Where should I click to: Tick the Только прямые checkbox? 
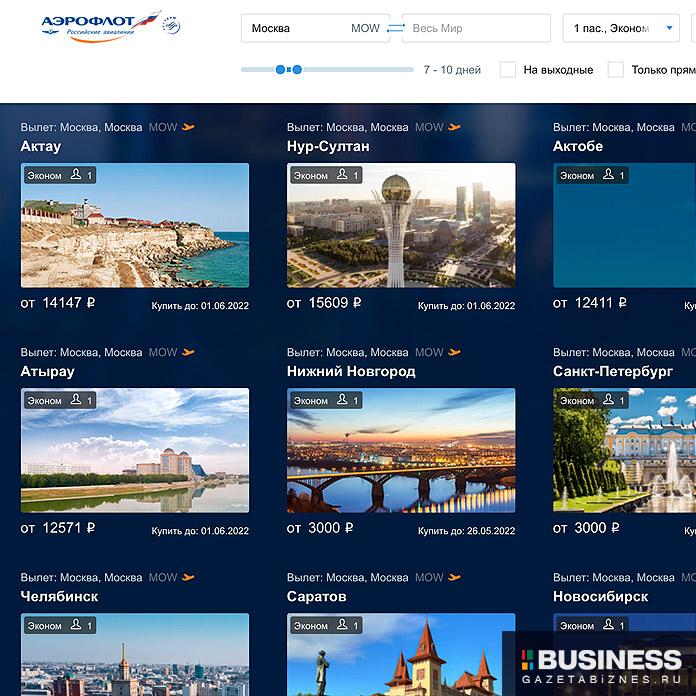[x=616, y=70]
